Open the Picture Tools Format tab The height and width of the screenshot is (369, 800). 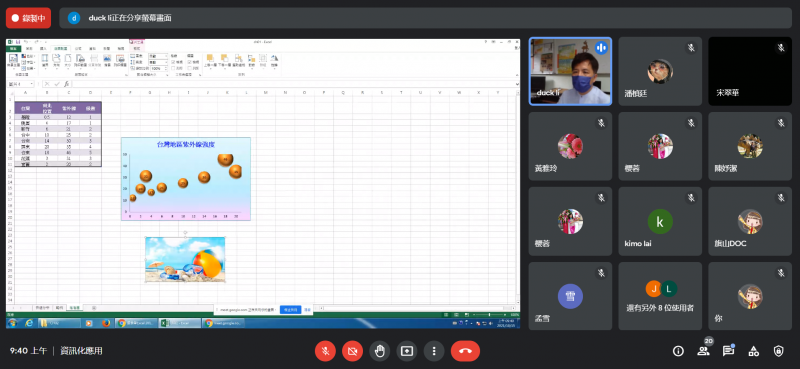pos(137,48)
